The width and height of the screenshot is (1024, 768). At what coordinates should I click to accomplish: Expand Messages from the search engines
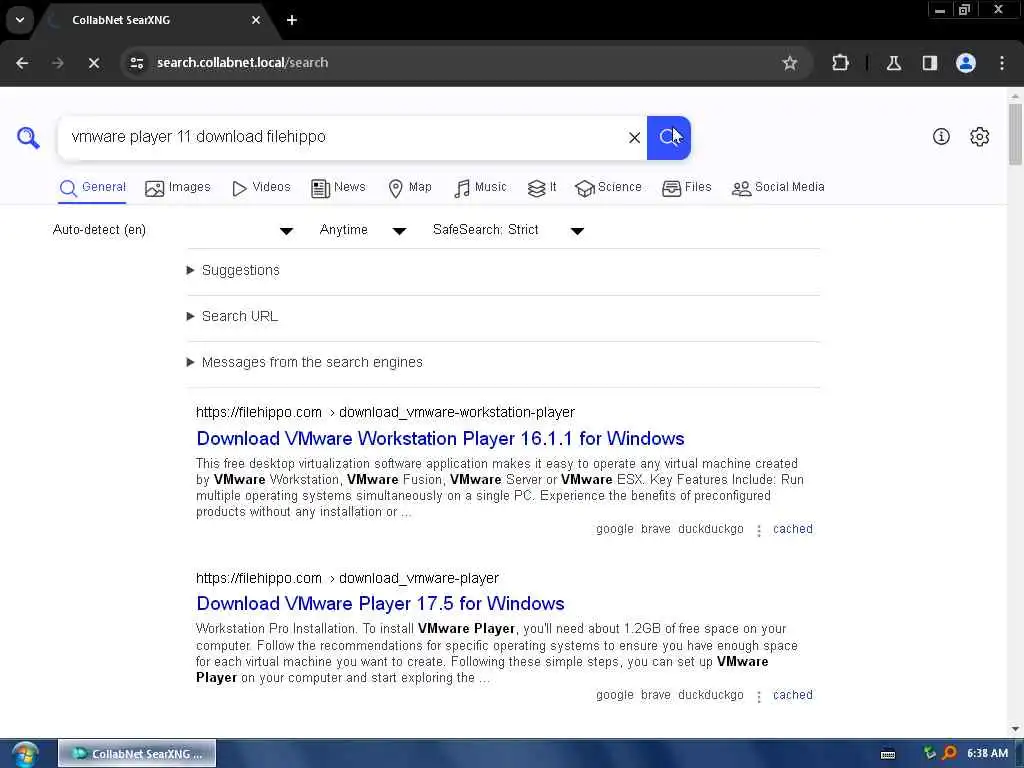tap(305, 362)
